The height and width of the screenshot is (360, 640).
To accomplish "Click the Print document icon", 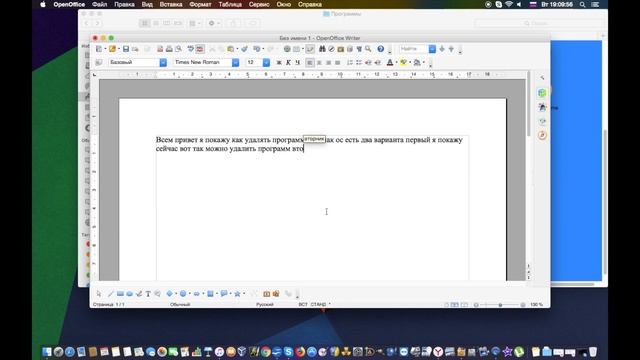I will pyautogui.click(x=169, y=49).
